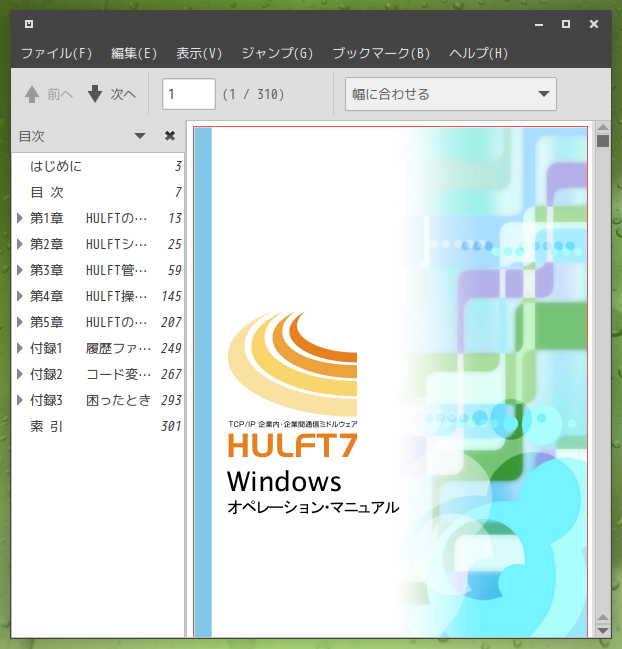The image size is (622, 649).
Task: Close the document viewer window
Action: coord(594,24)
